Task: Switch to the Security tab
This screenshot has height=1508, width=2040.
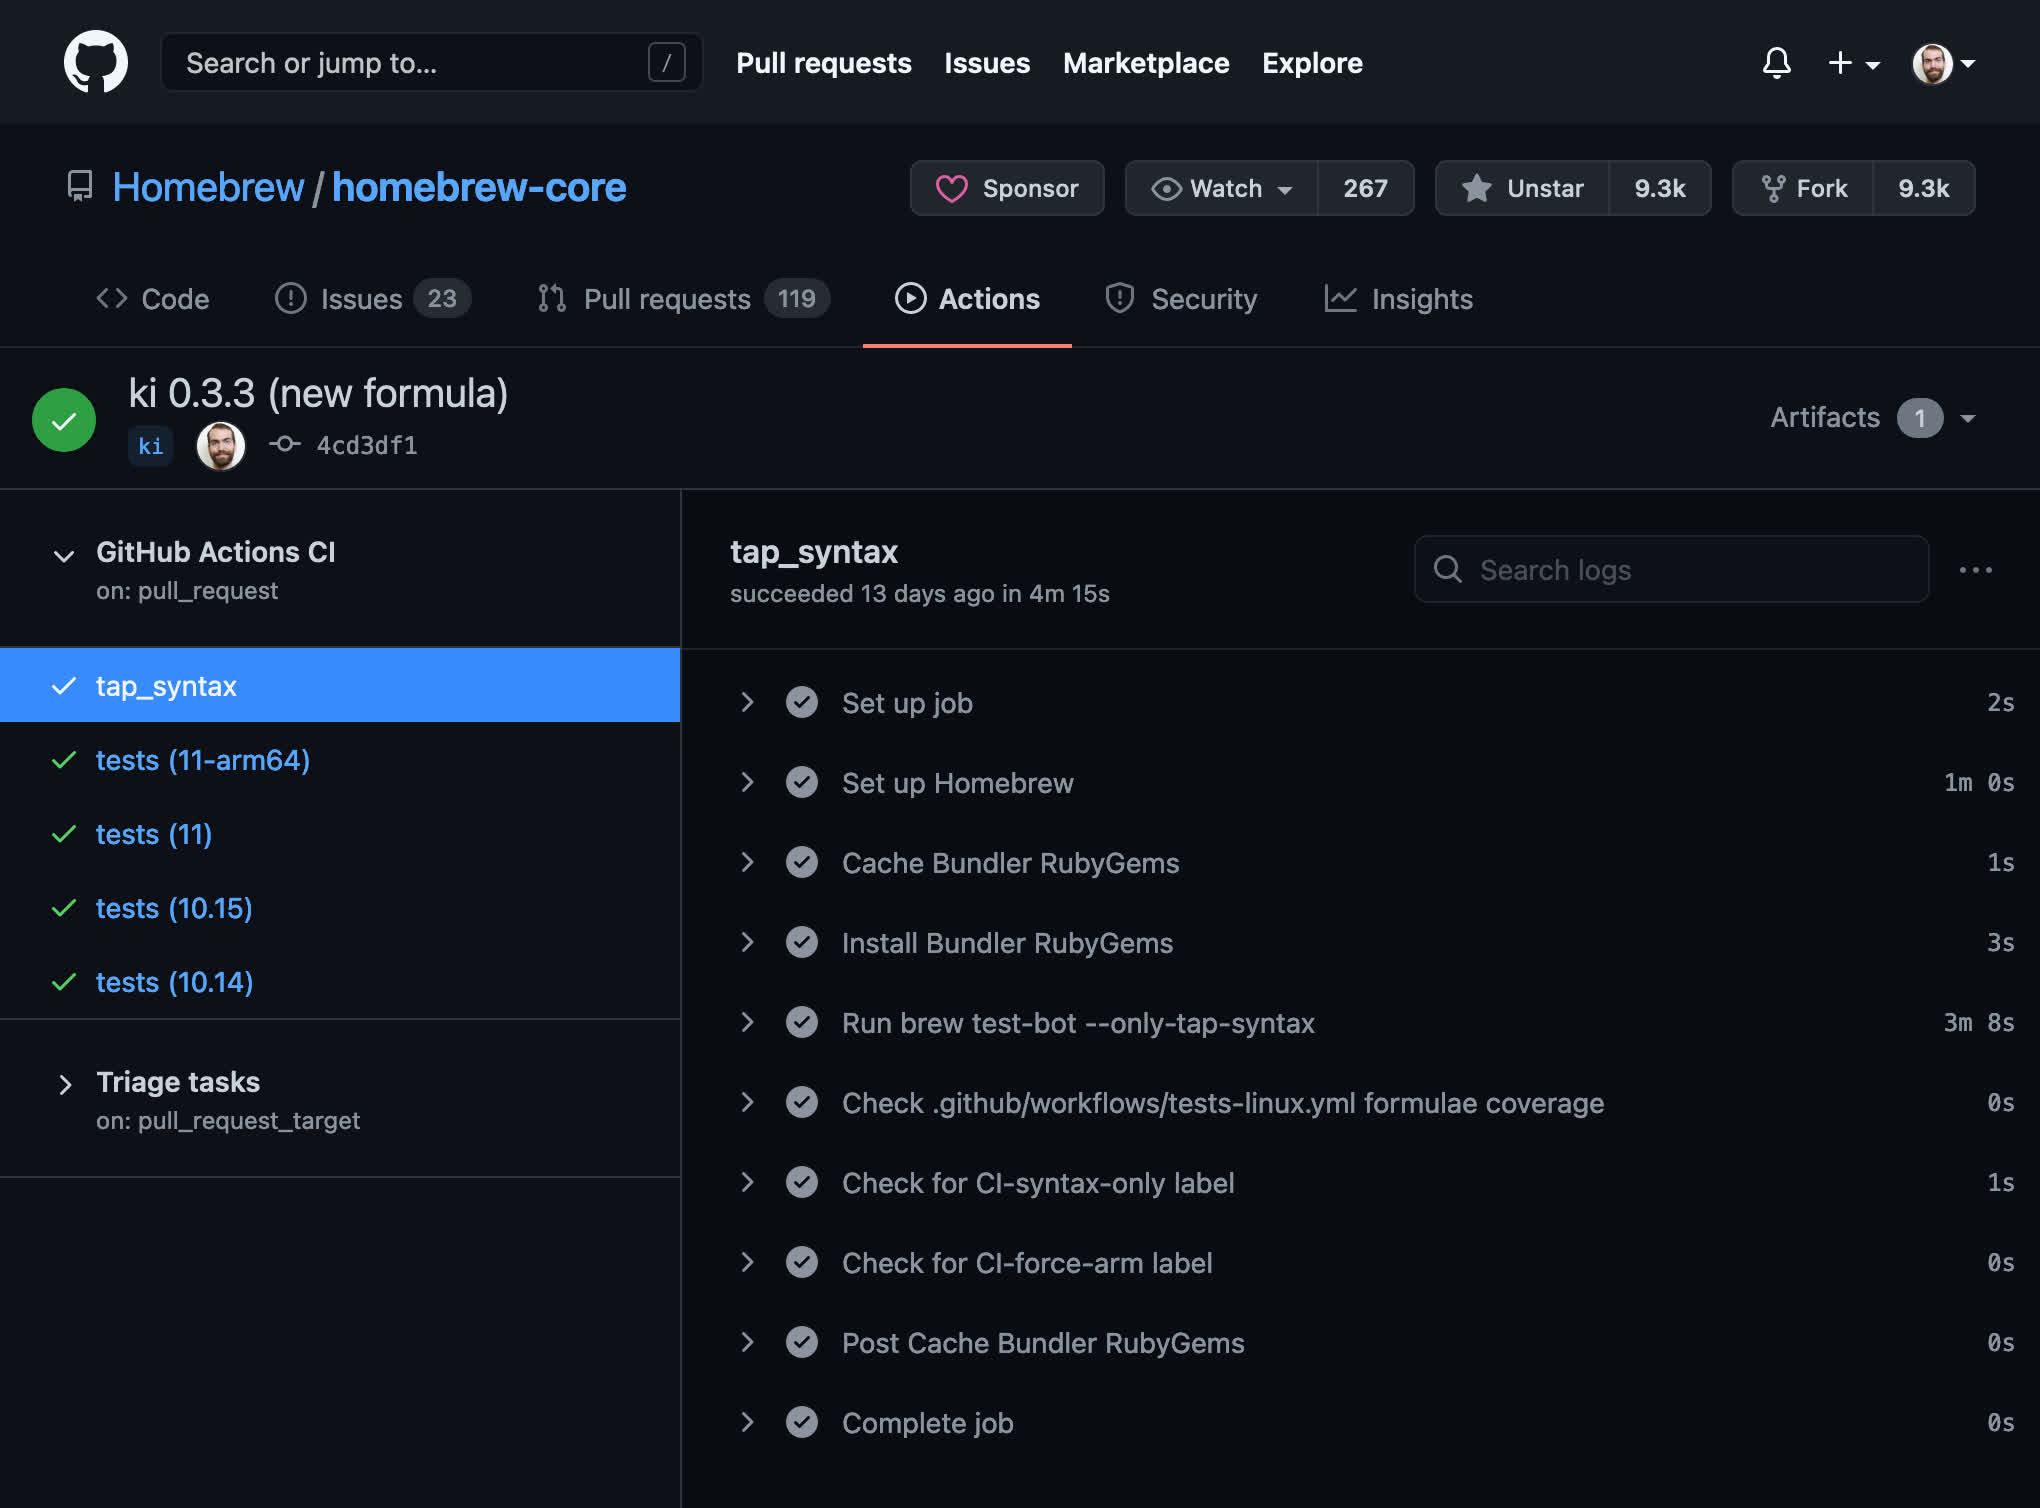Action: point(1181,298)
